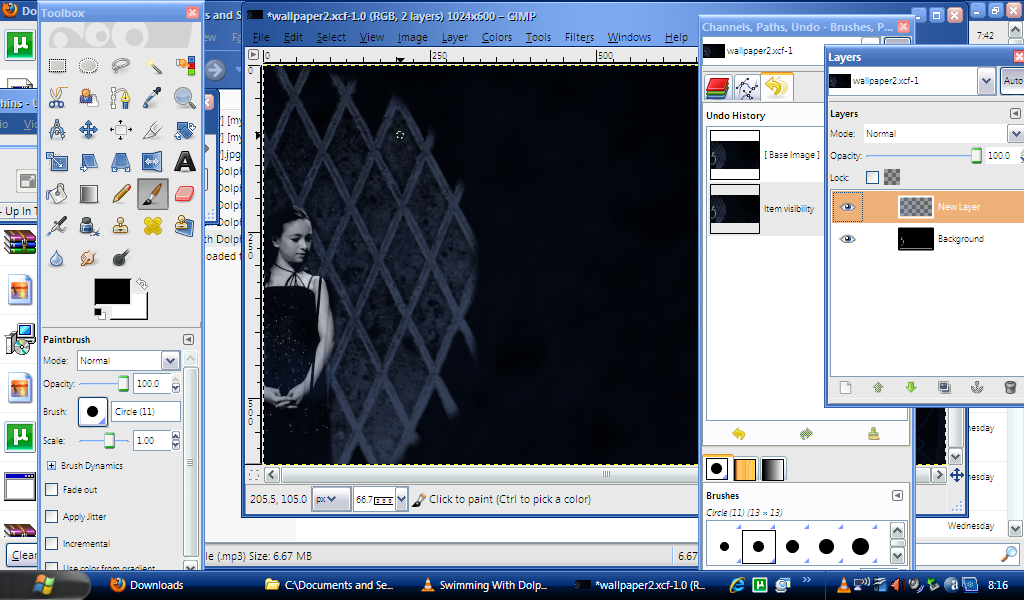
Task: Switch to the Paths tab
Action: coord(746,87)
